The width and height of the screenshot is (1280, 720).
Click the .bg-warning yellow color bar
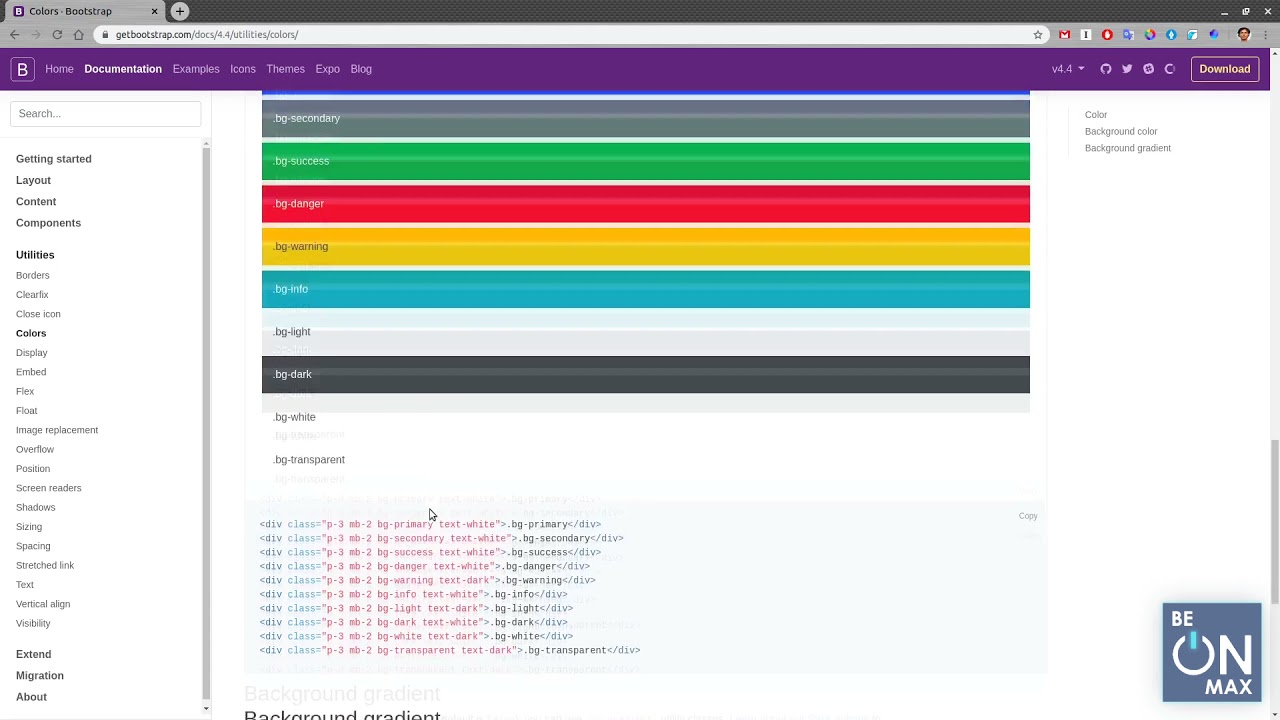coord(645,247)
